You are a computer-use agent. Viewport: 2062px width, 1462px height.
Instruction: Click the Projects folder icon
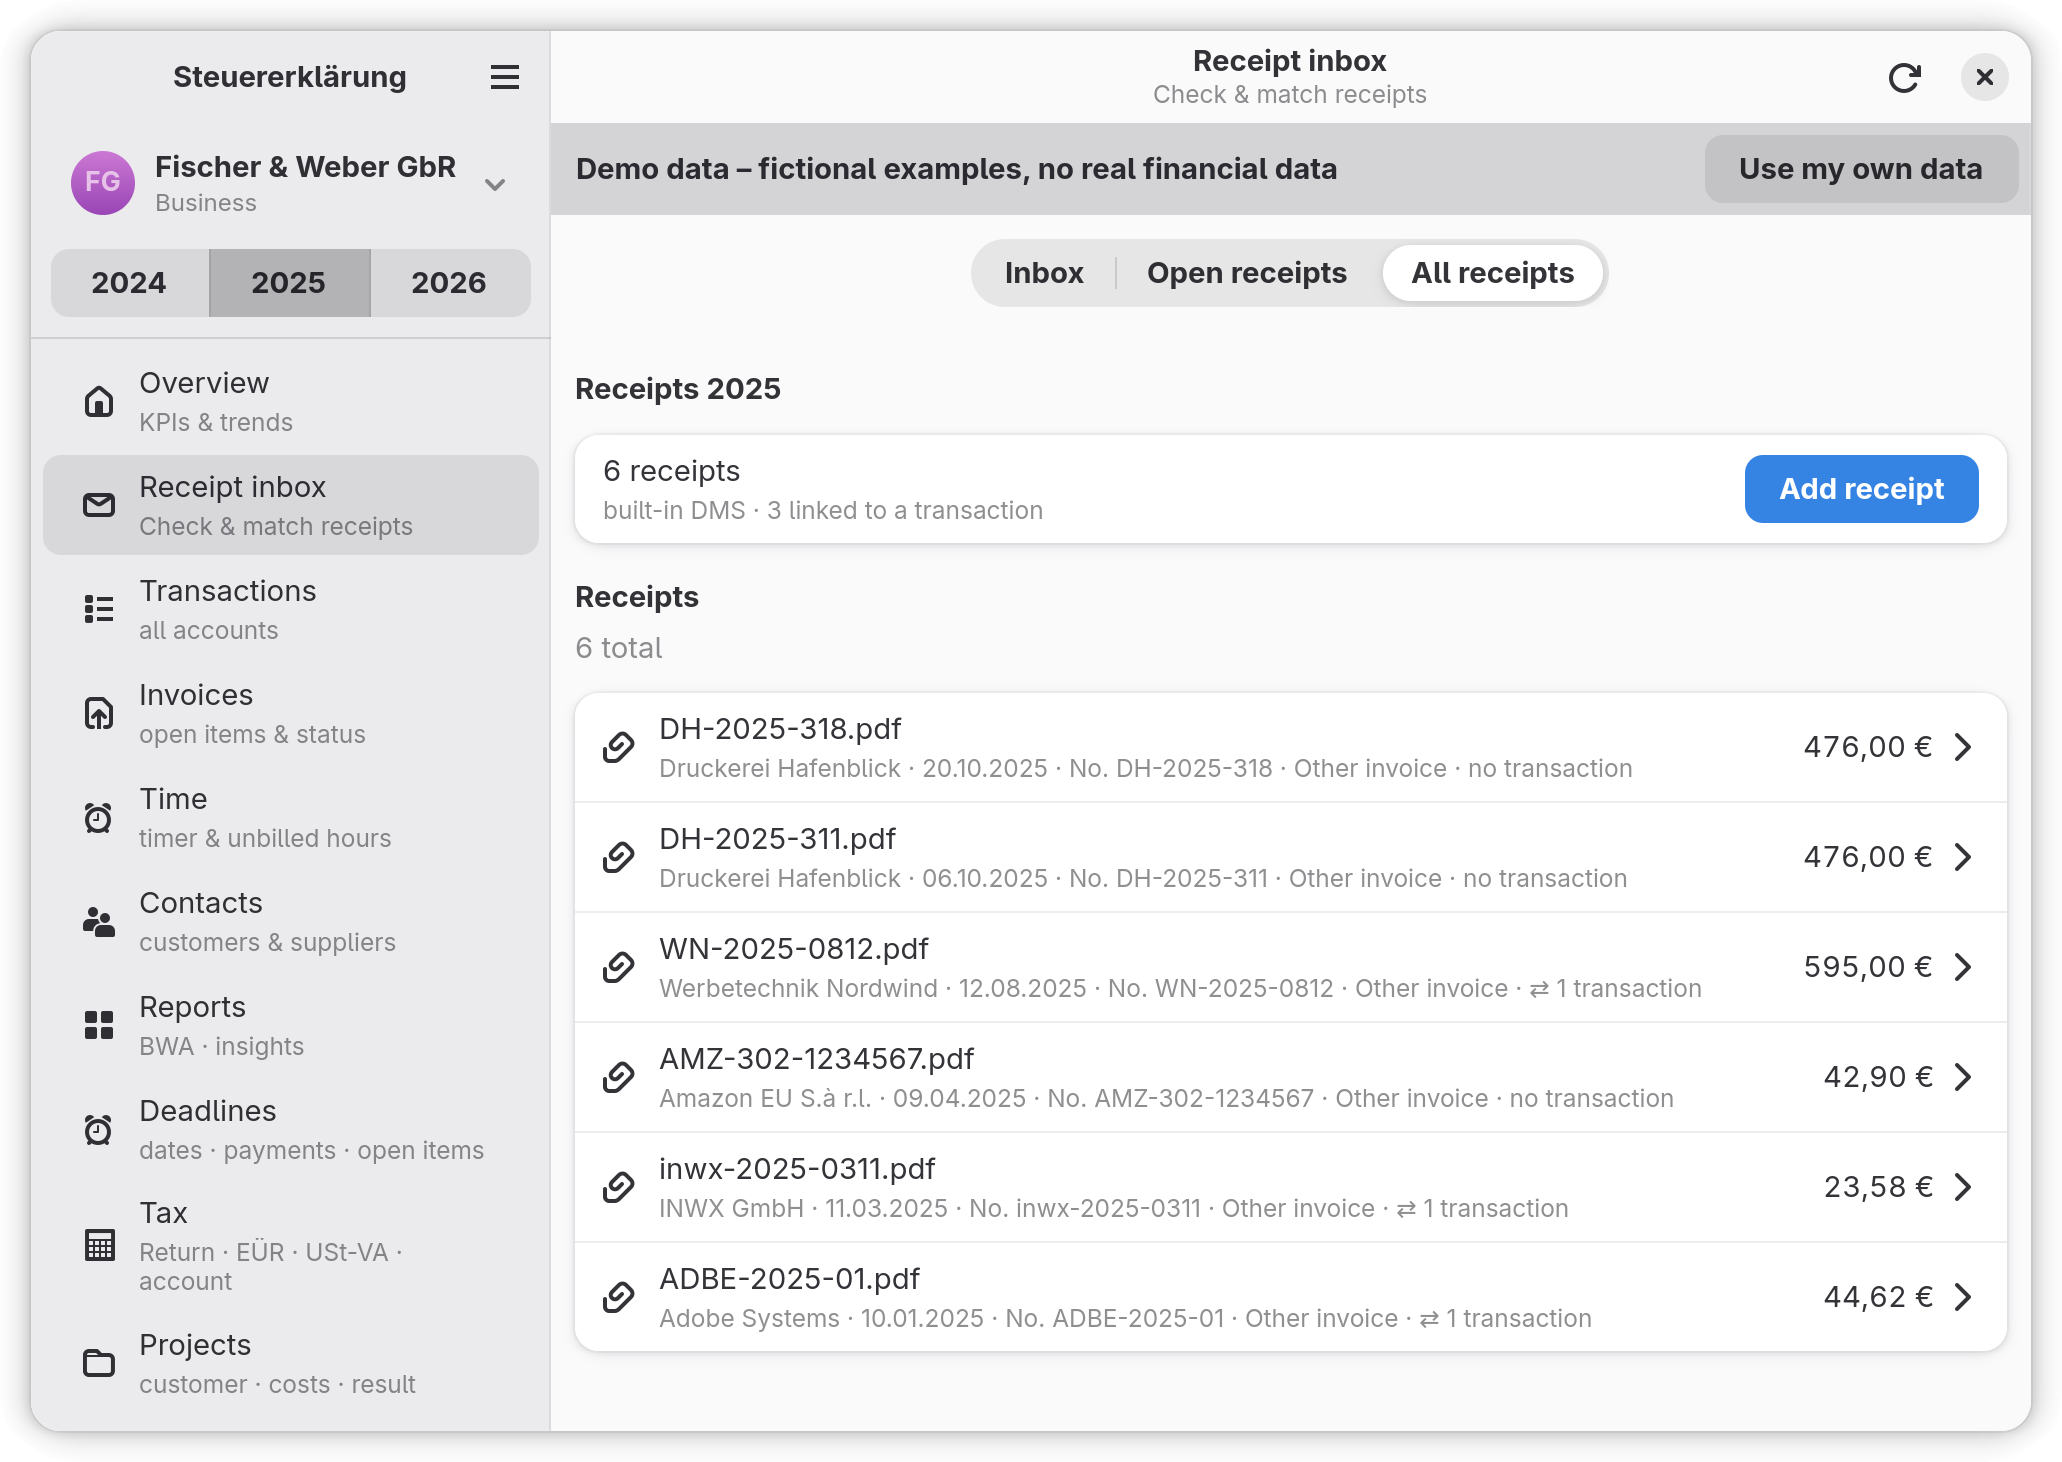point(99,1363)
